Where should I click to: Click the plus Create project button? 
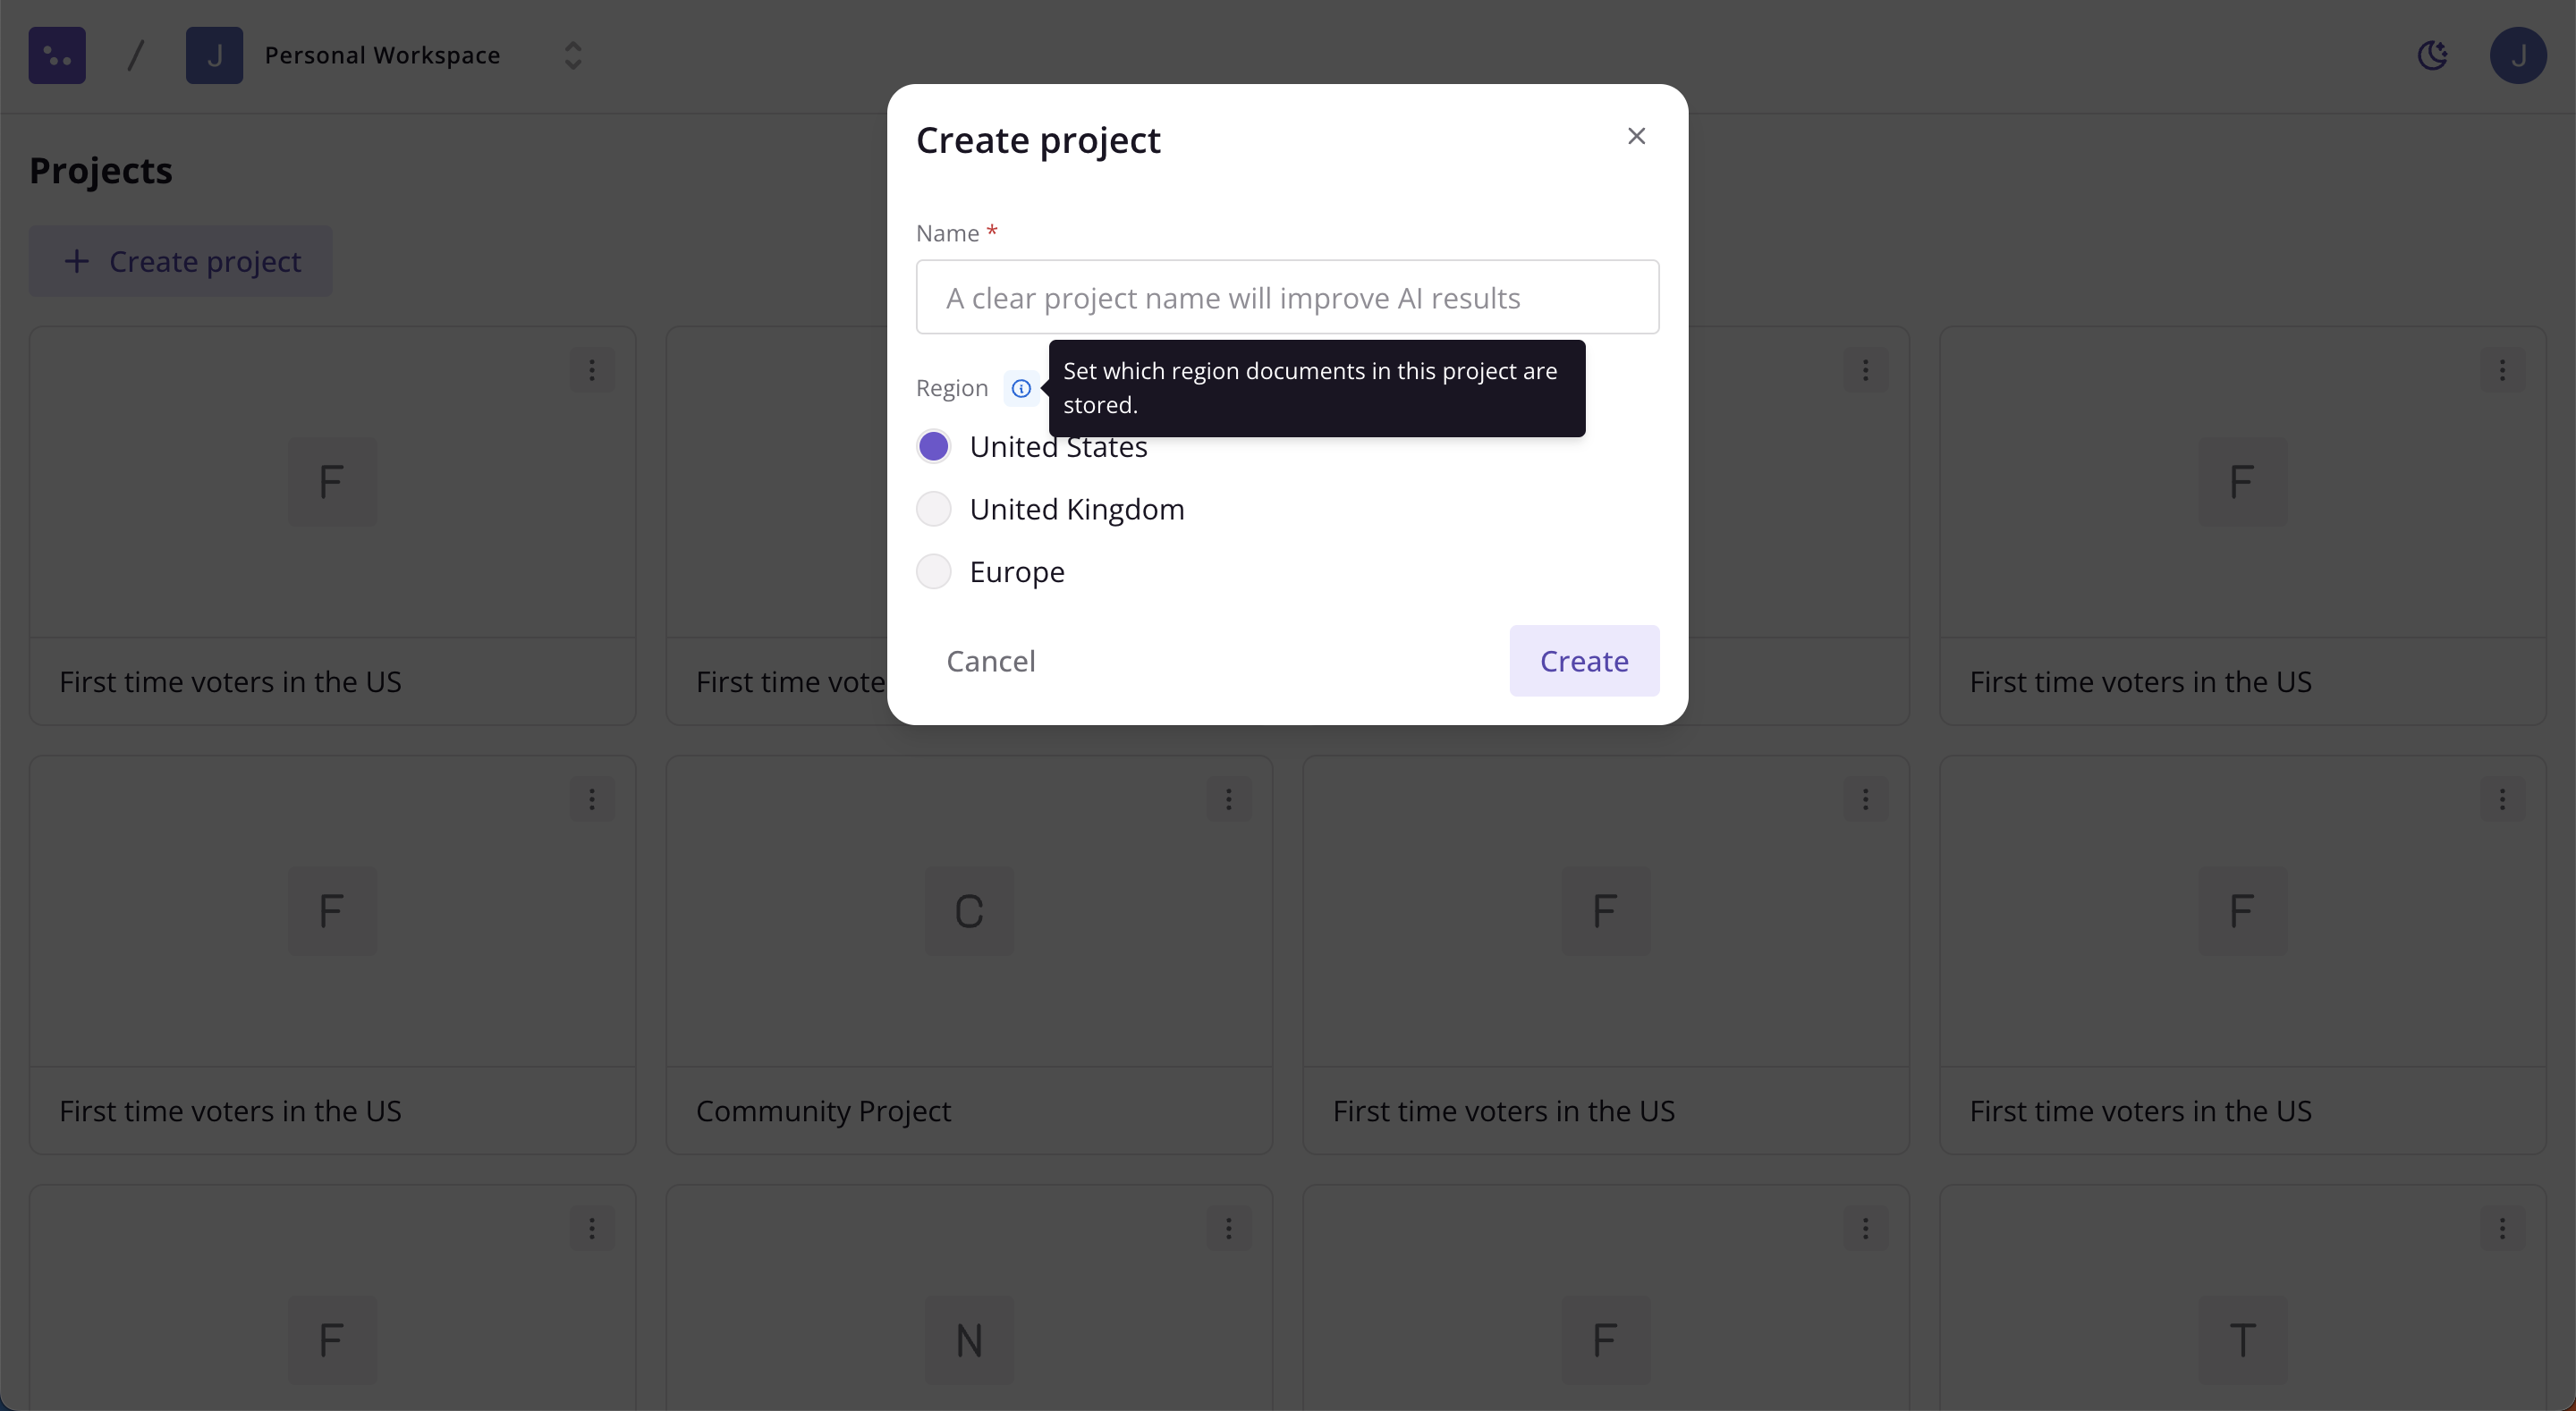point(181,261)
